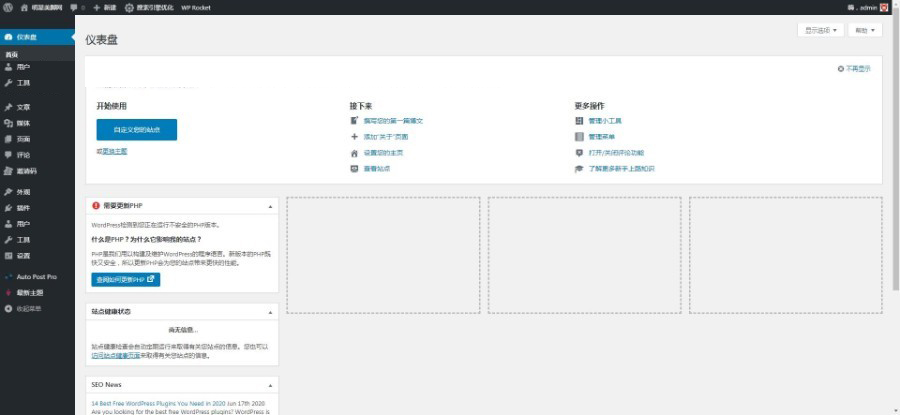Collapse the SEO News widget arrow

click(x=270, y=385)
